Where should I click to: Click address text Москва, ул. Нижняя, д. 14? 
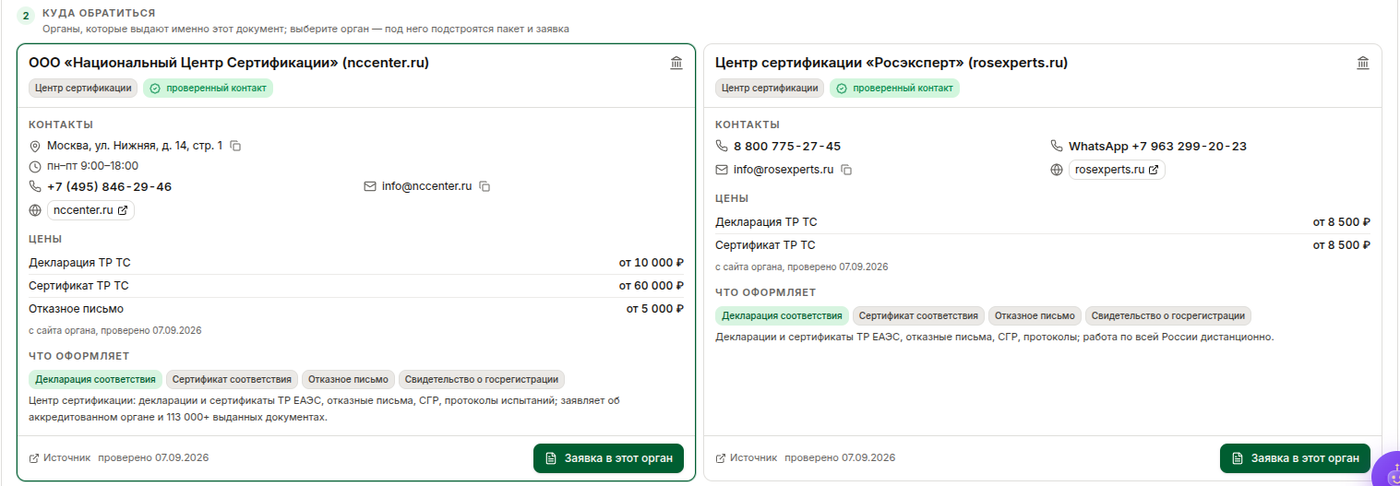tap(134, 146)
